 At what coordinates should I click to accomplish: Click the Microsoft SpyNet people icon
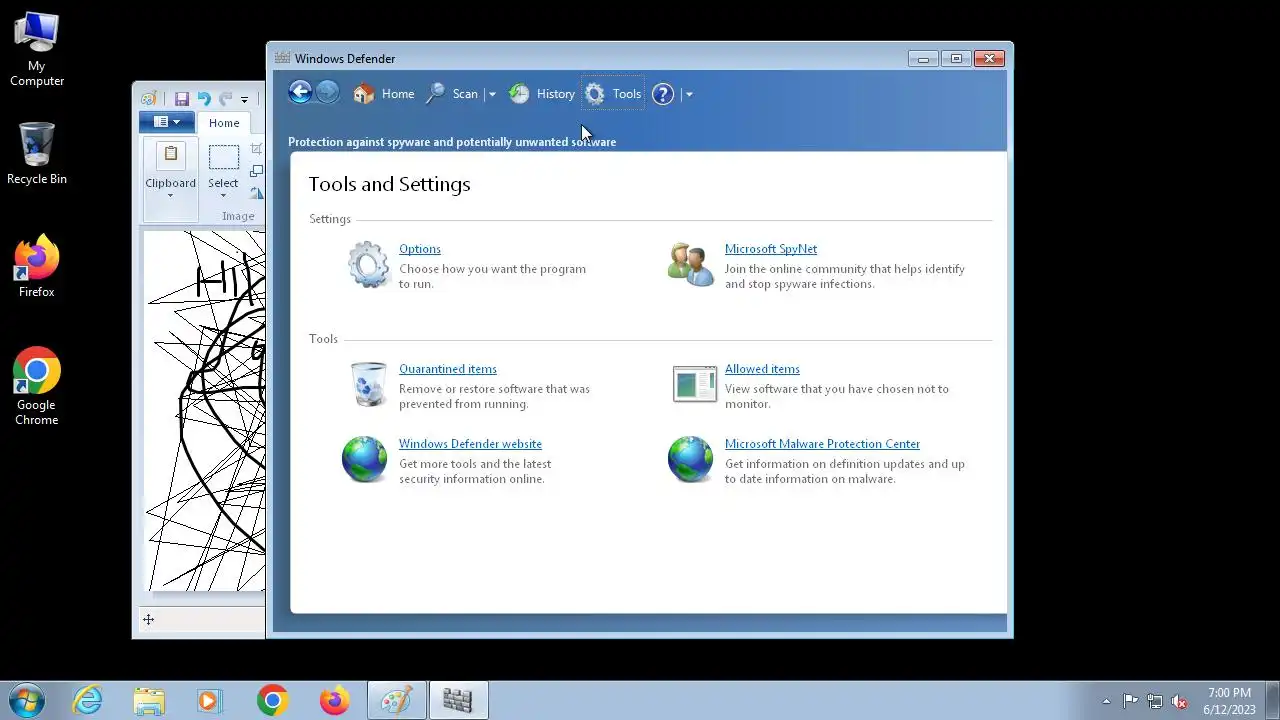pos(691,265)
